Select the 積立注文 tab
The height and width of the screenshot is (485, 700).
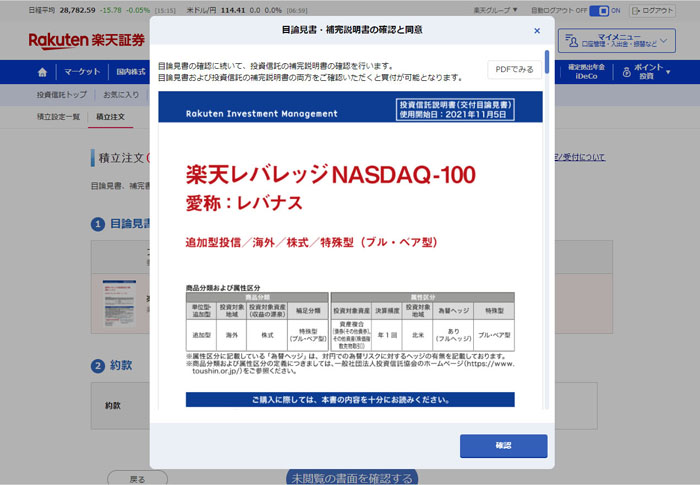110,117
